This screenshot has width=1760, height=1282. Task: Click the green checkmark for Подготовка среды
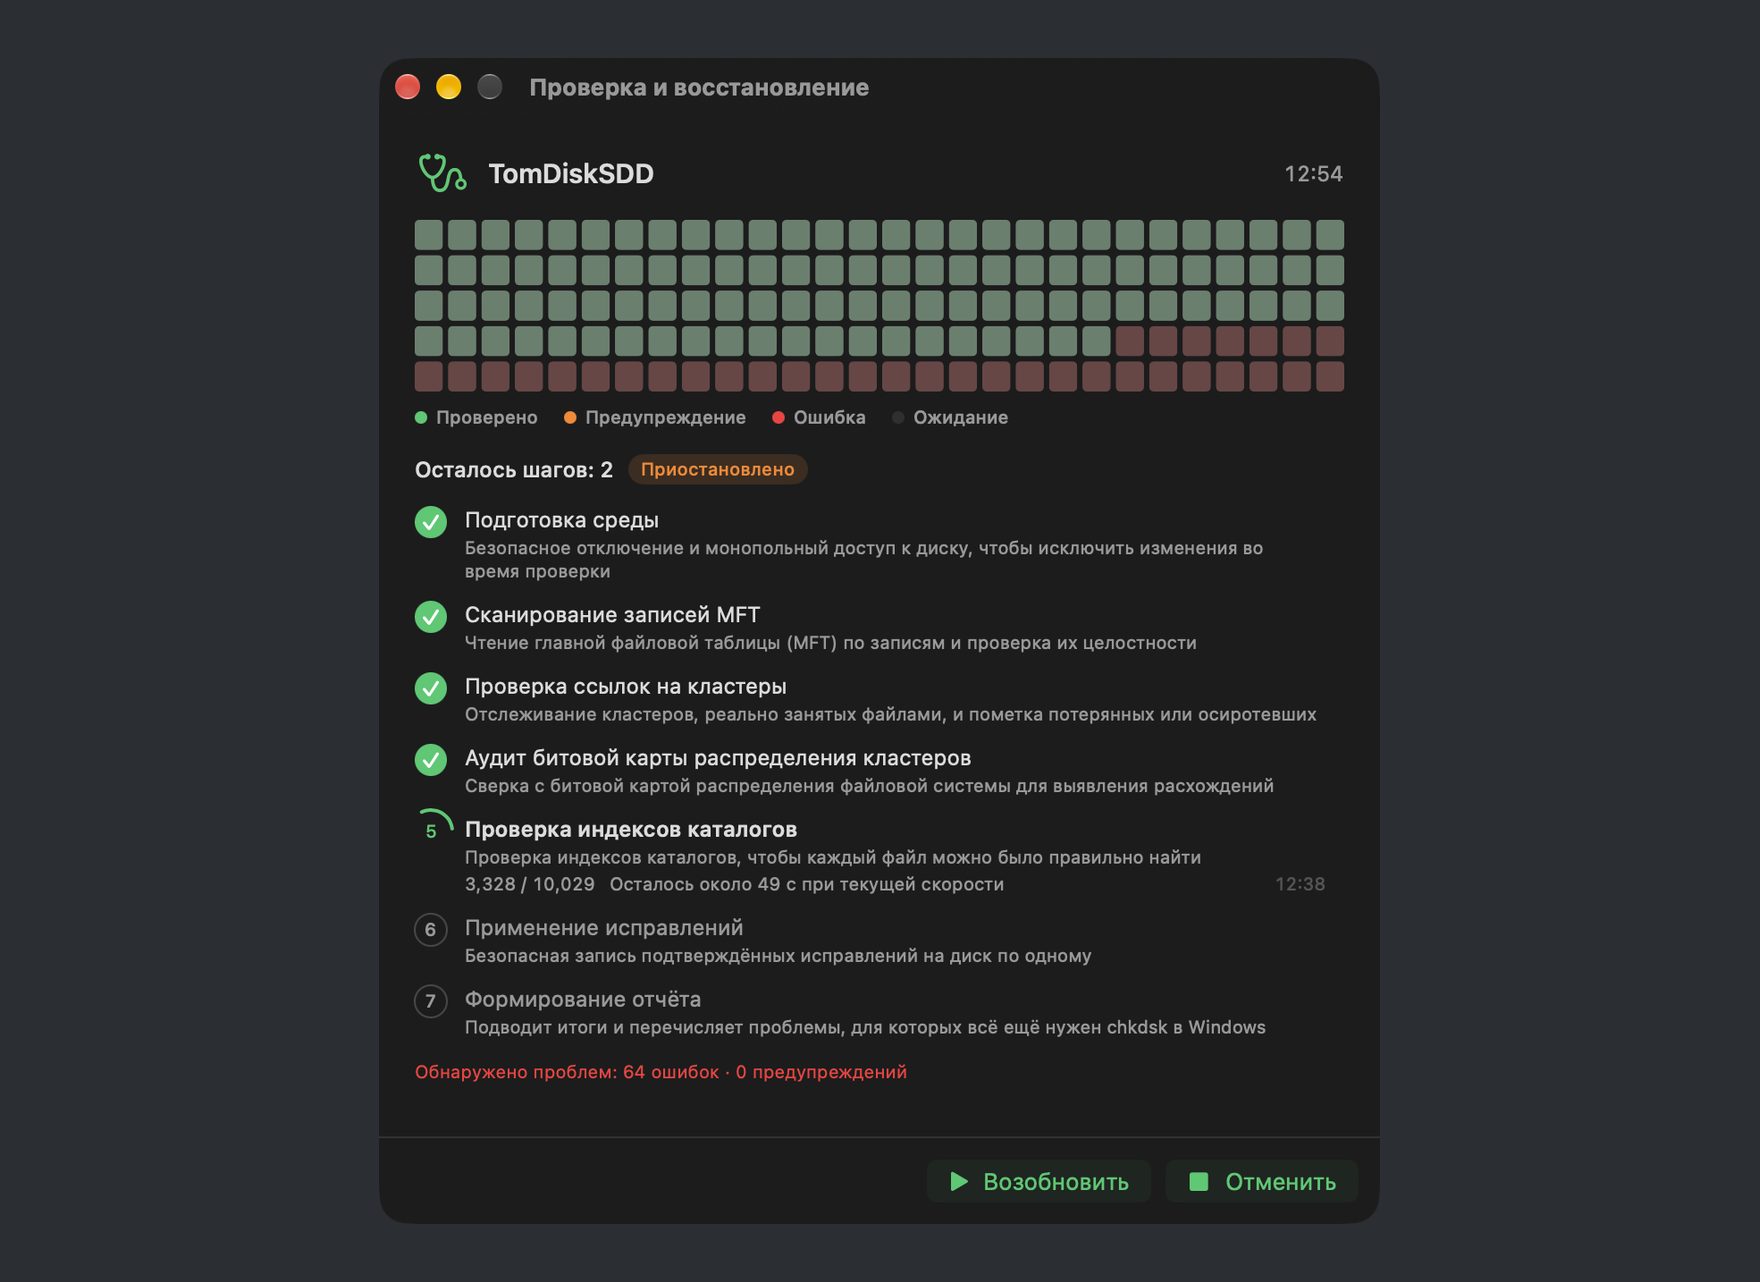click(431, 522)
